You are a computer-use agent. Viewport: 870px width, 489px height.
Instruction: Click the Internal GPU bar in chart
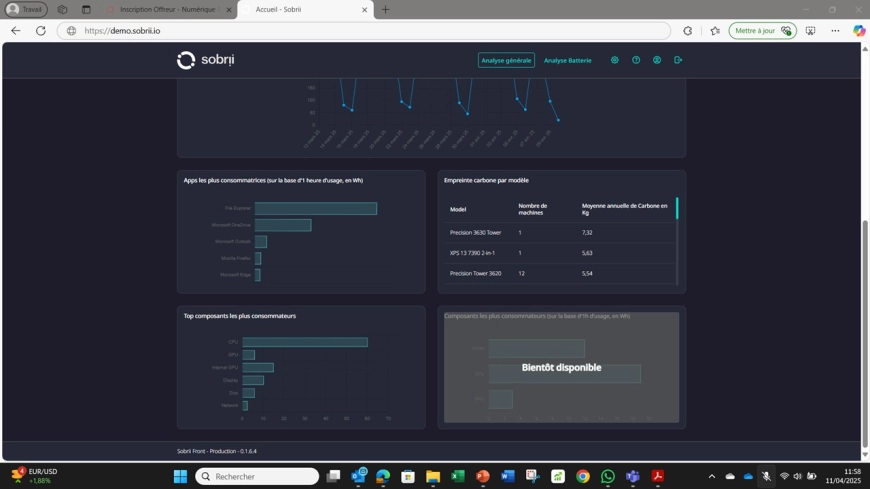258,367
